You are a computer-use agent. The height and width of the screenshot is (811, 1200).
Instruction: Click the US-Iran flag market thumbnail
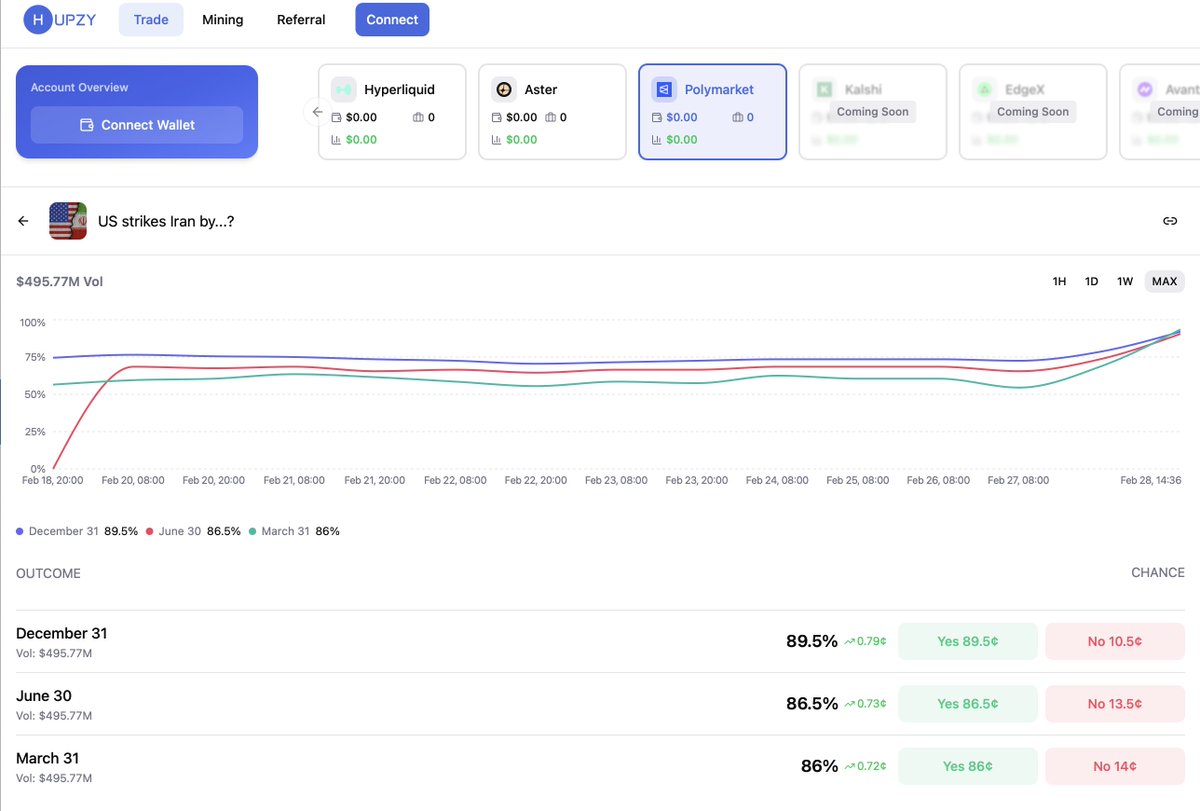click(68, 221)
